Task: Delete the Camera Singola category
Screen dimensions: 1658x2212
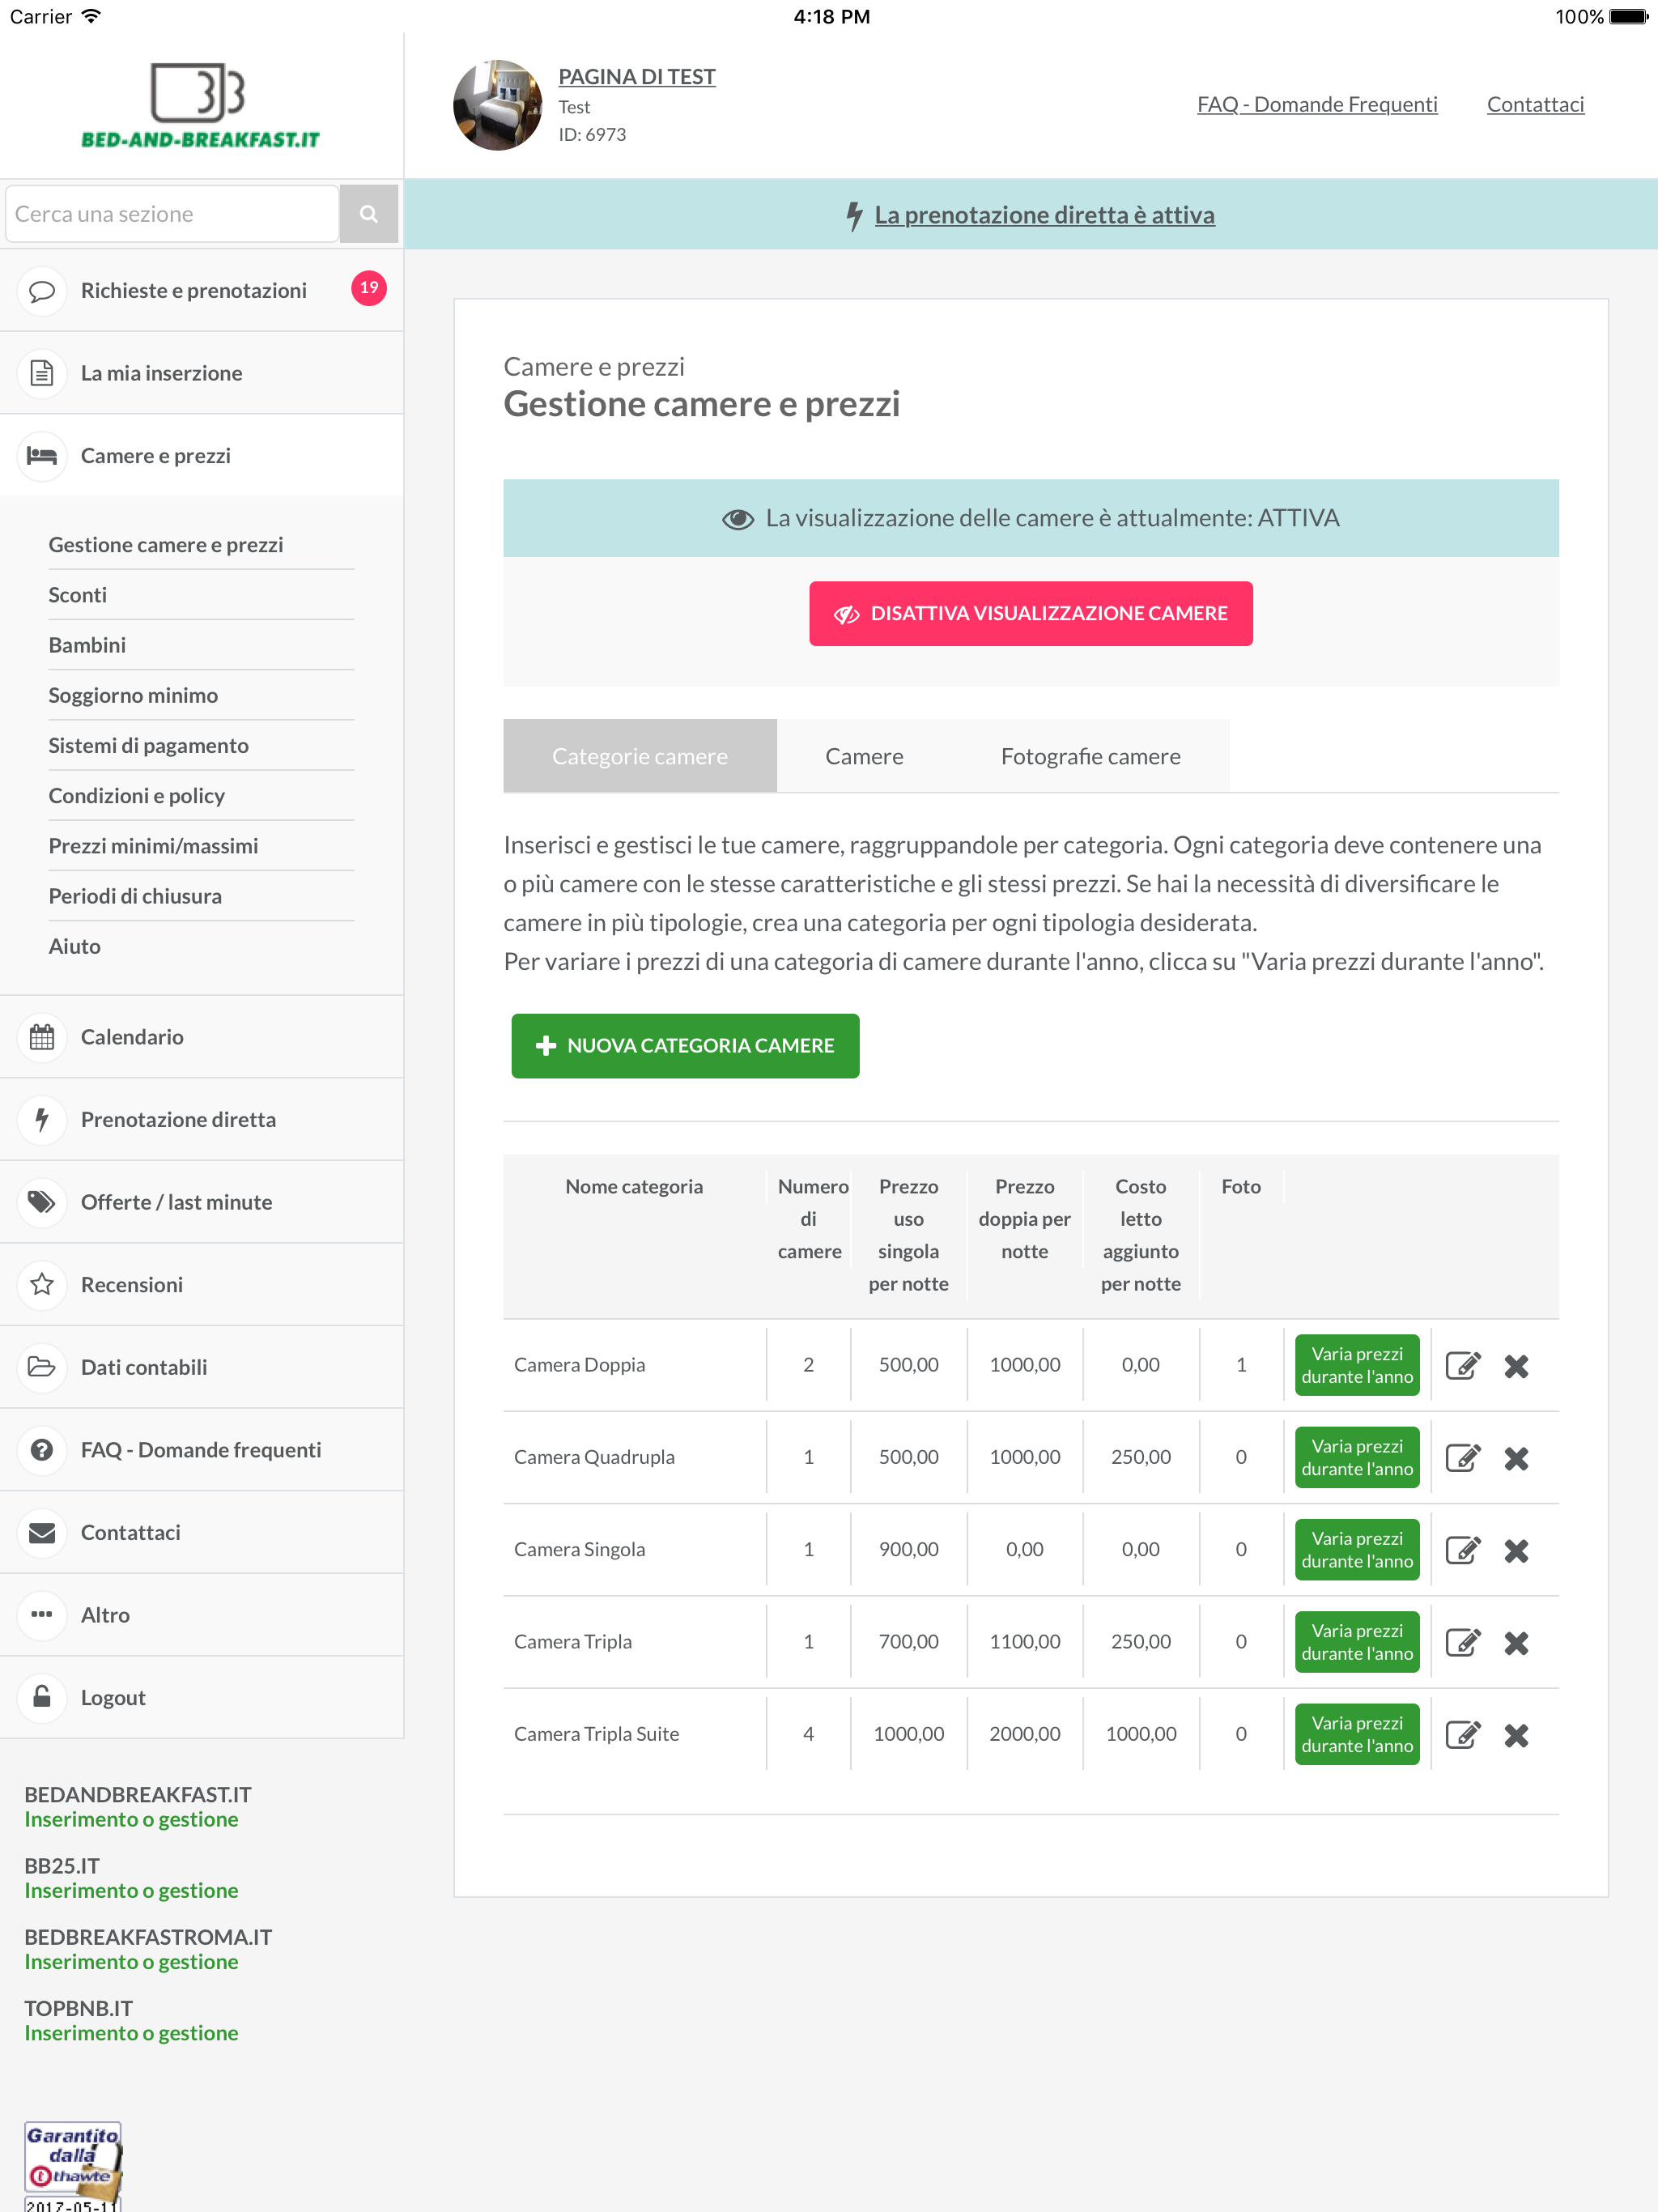Action: (x=1516, y=1550)
